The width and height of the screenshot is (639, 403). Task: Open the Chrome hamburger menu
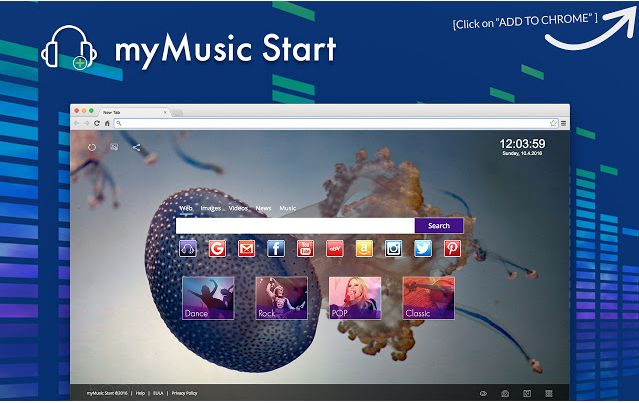click(x=564, y=123)
